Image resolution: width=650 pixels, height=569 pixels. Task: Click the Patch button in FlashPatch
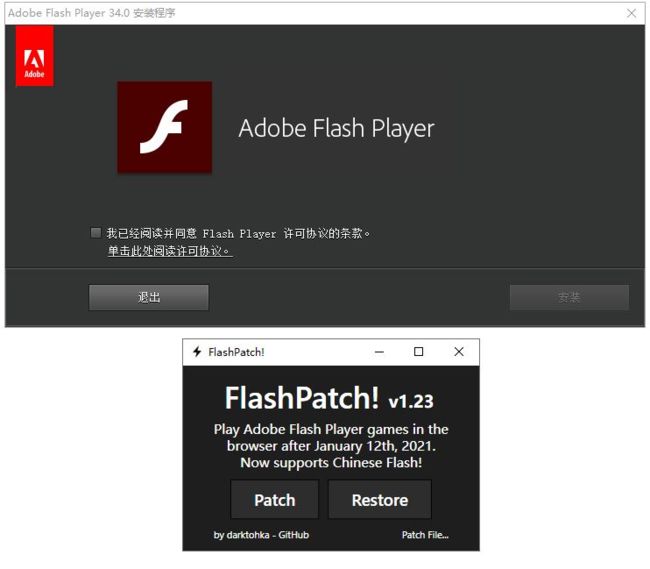point(275,500)
